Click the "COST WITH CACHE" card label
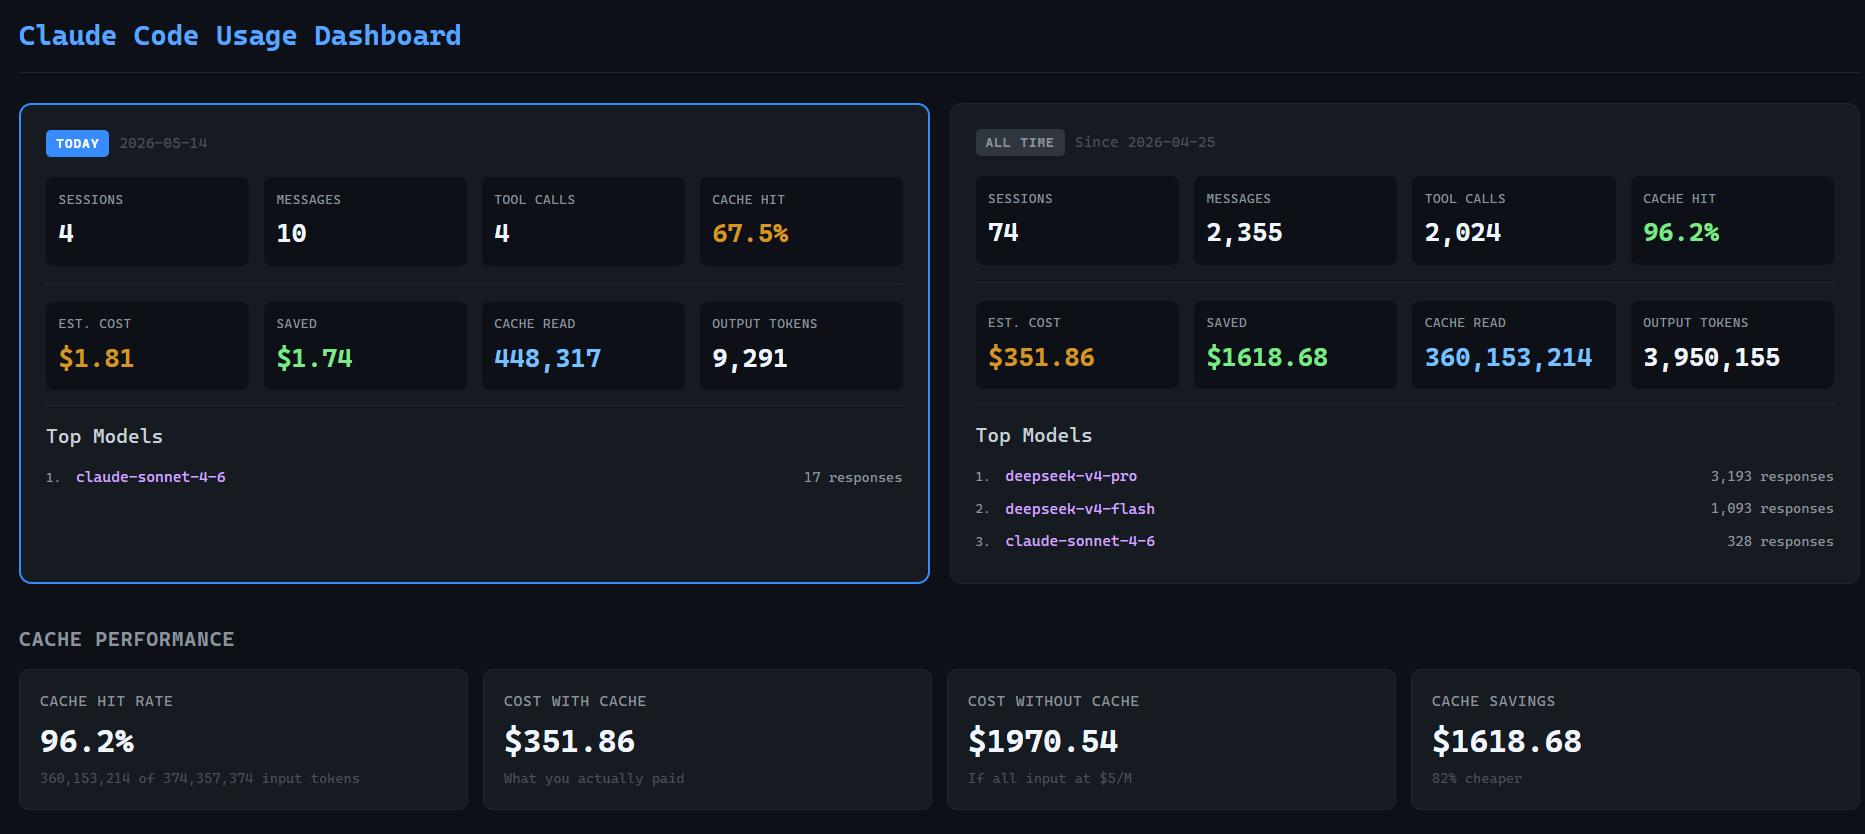This screenshot has height=834, width=1865. tap(575, 701)
